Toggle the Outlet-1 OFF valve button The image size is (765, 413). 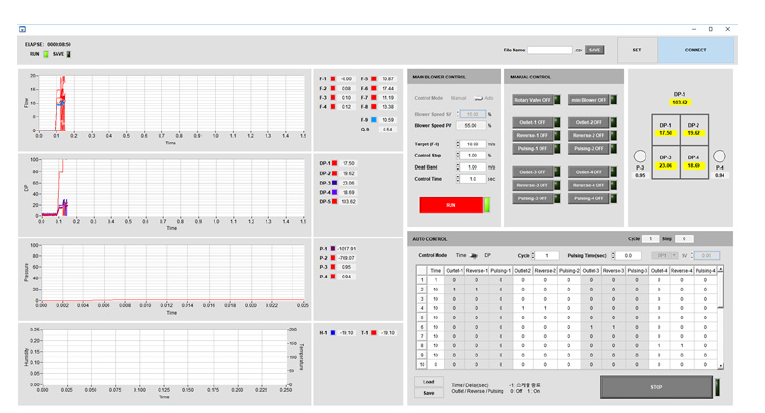(x=533, y=122)
